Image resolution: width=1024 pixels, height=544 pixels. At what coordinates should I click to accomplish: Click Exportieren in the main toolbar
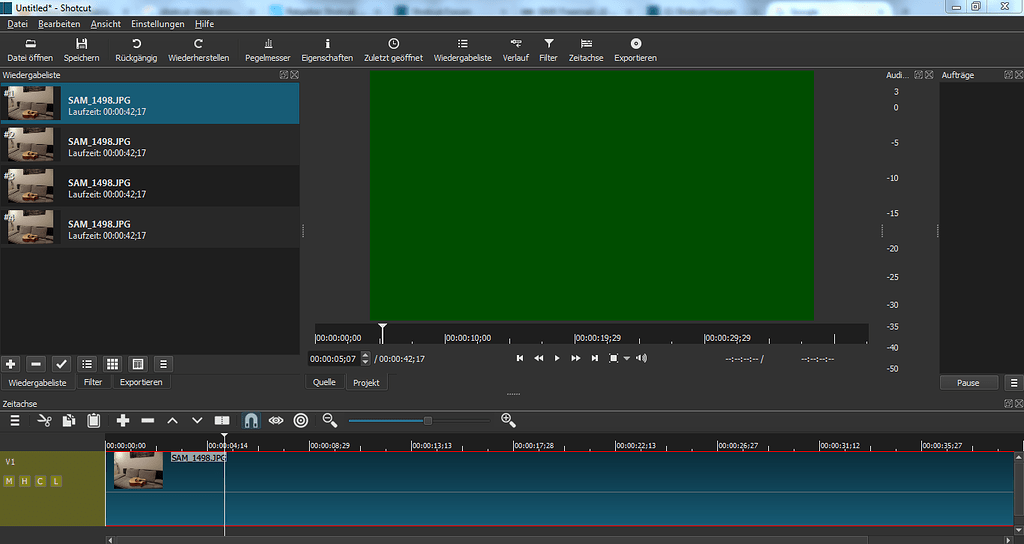click(x=635, y=50)
